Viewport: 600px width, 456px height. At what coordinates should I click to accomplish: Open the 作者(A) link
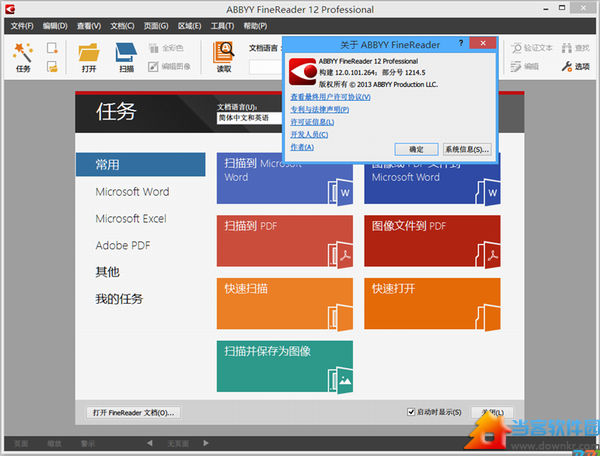302,147
